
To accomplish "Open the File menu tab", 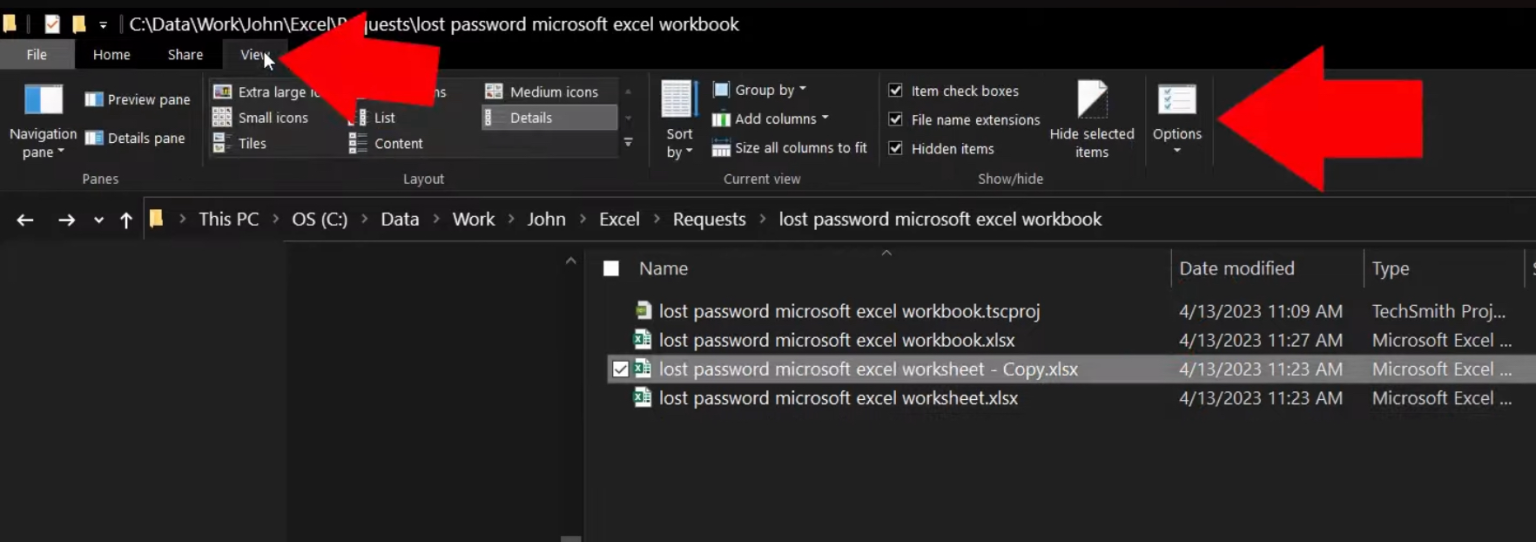I will tap(37, 55).
